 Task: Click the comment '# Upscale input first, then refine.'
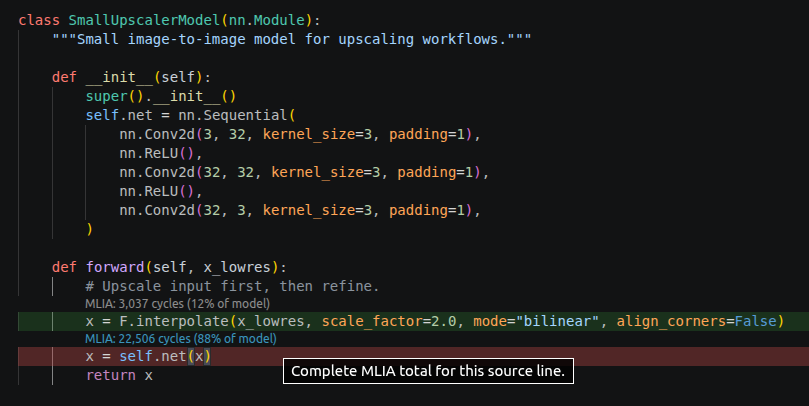tap(232, 286)
